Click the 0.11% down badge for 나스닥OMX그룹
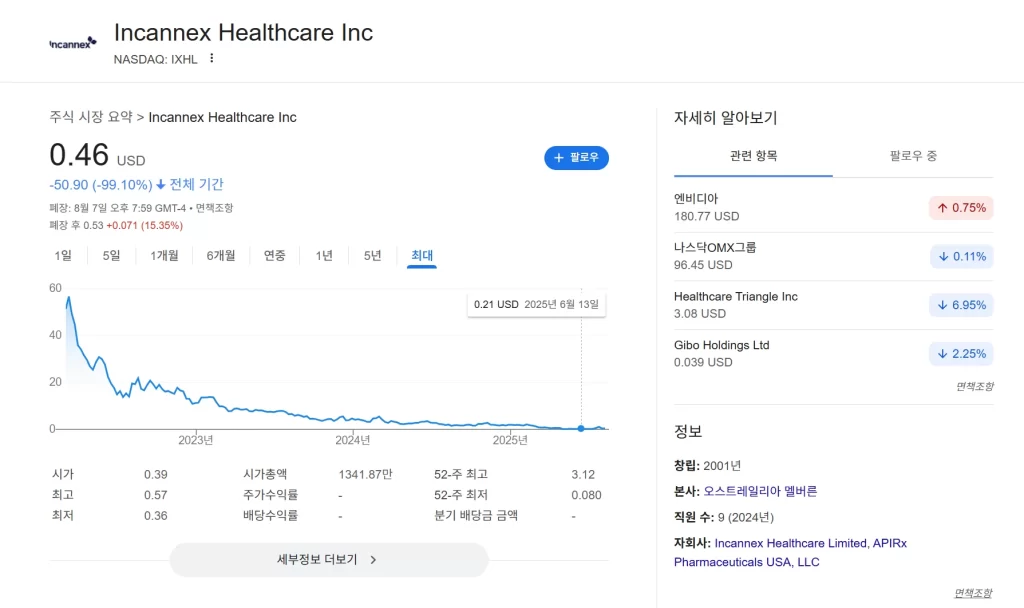Viewport: 1024px width, 608px height. (960, 256)
